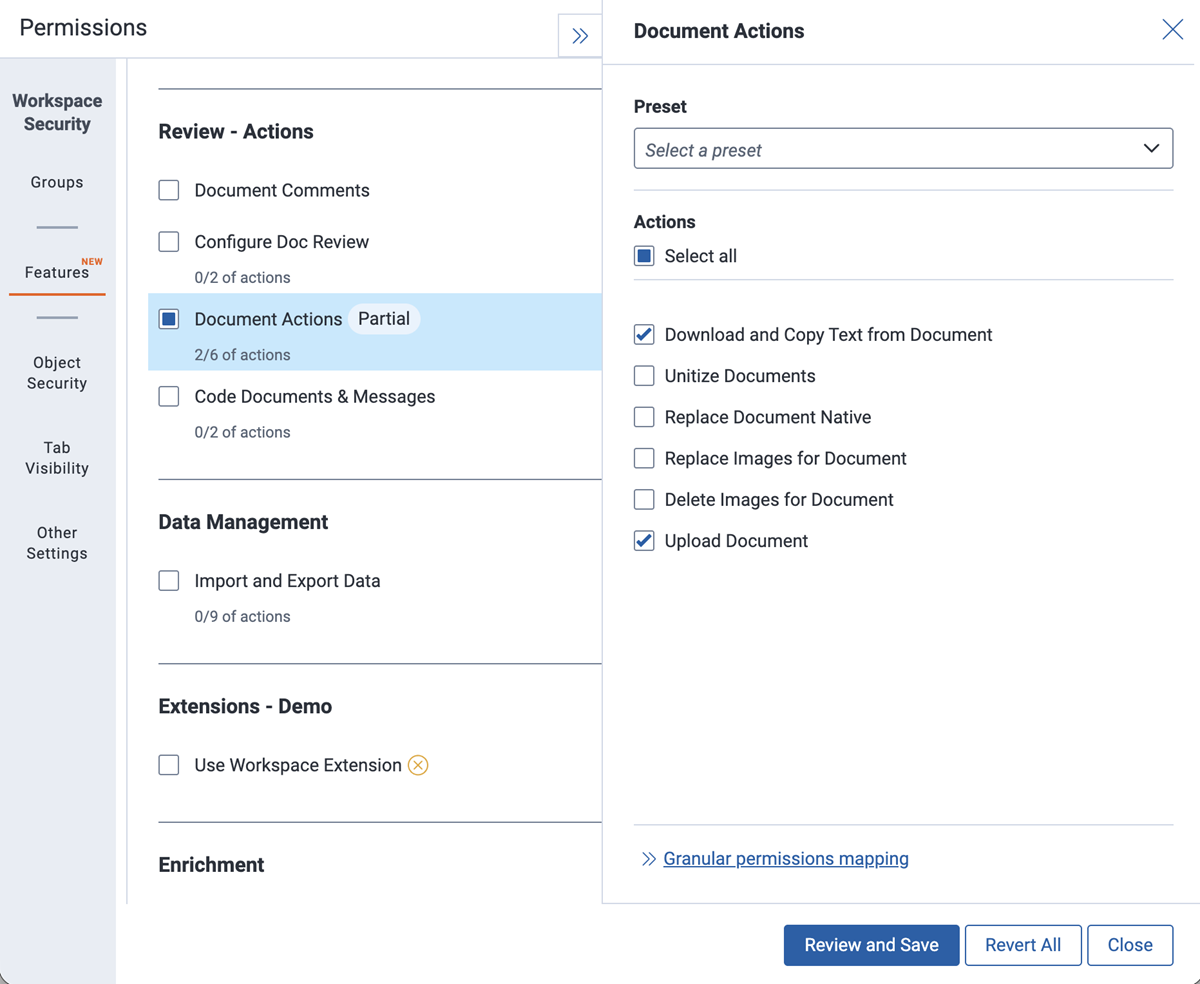Close the Document Actions panel
This screenshot has width=1200, height=984.
(1172, 30)
